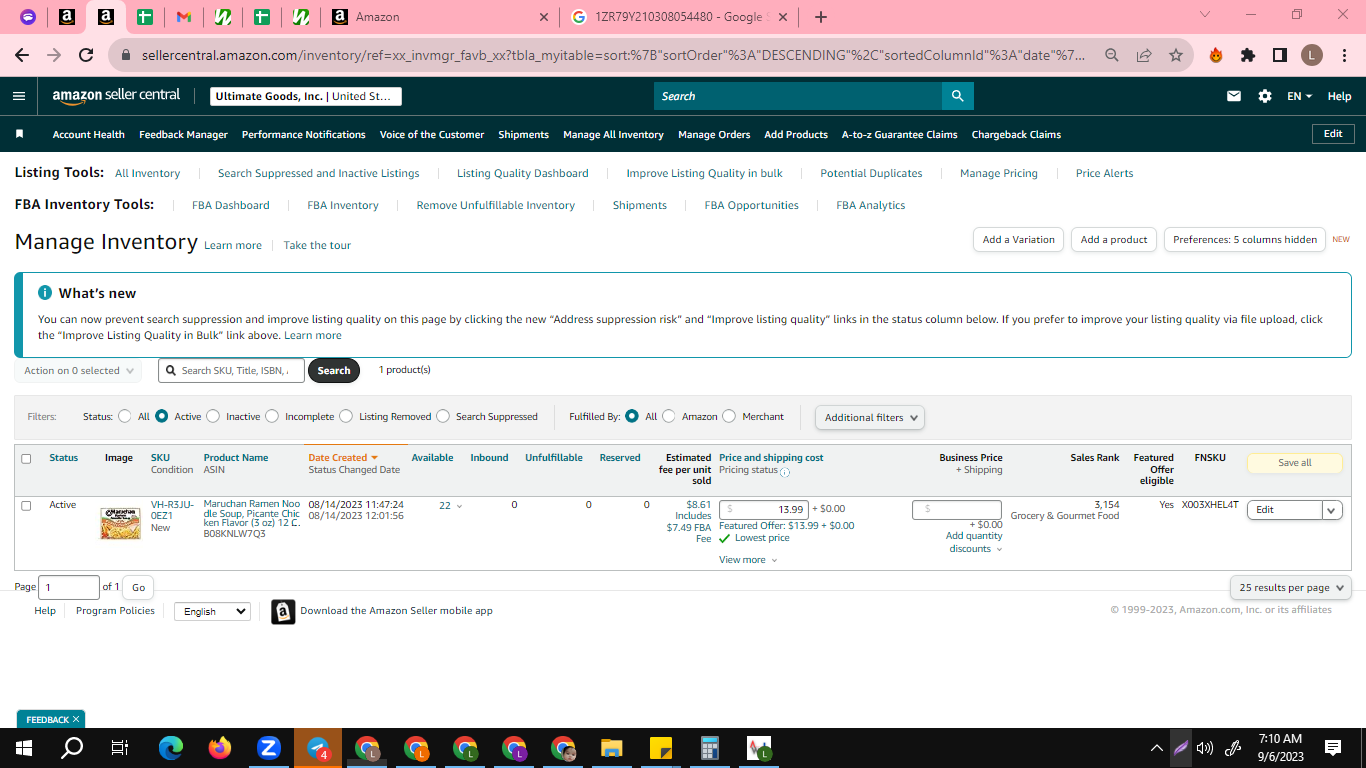Screen dimensions: 1366x768
Task: Open Microsoft Edge from the taskbar
Action: click(171, 748)
